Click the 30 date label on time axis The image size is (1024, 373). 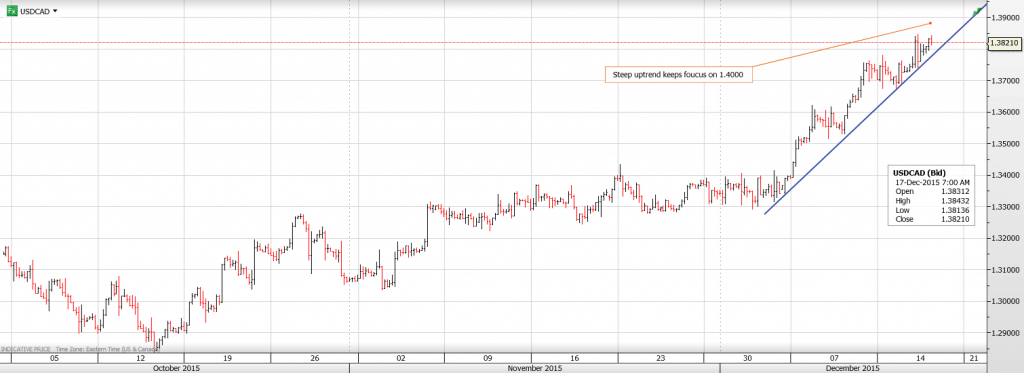748,358
